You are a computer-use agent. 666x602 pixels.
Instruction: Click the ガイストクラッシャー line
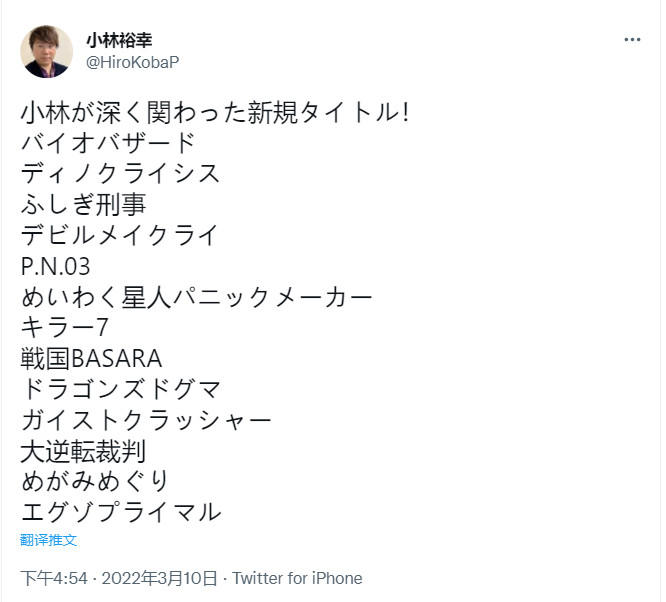pyautogui.click(x=146, y=420)
